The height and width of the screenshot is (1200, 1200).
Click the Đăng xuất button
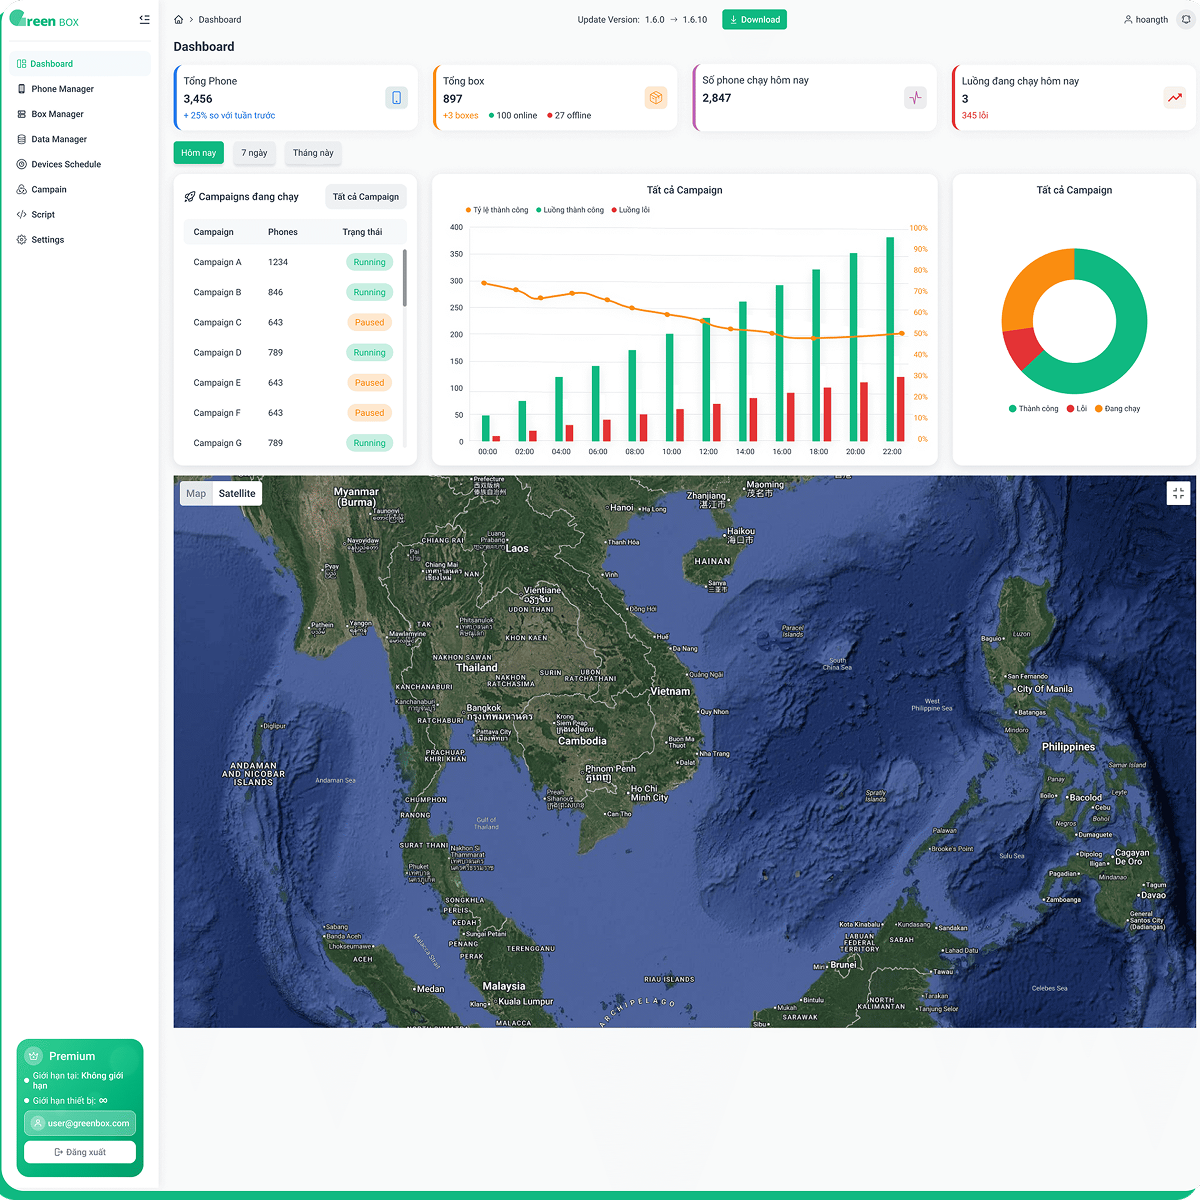(79, 1151)
